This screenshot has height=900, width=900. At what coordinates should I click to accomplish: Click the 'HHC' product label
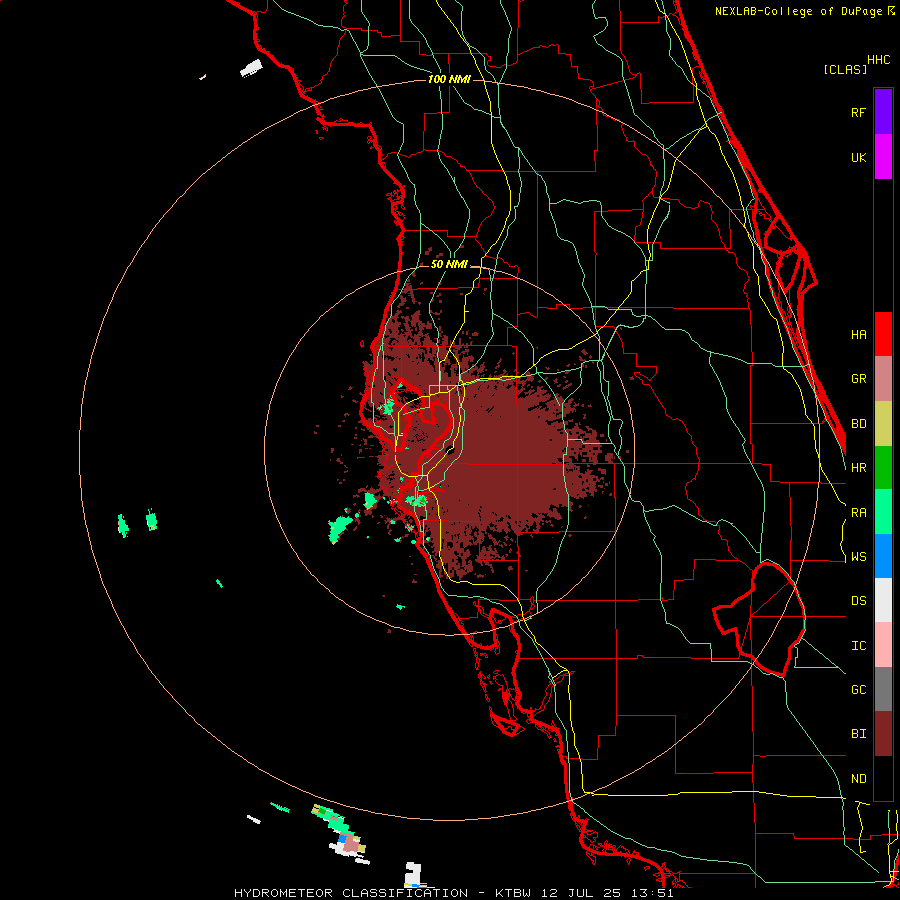pos(878,60)
